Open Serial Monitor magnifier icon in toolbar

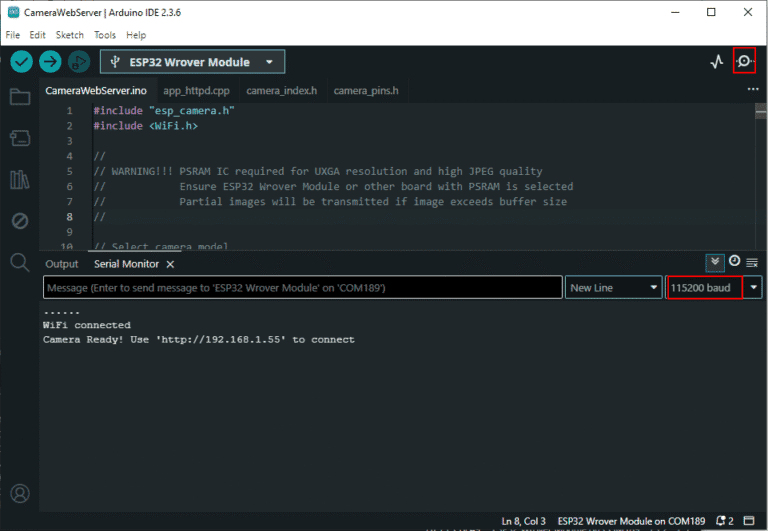pyautogui.click(x=744, y=62)
